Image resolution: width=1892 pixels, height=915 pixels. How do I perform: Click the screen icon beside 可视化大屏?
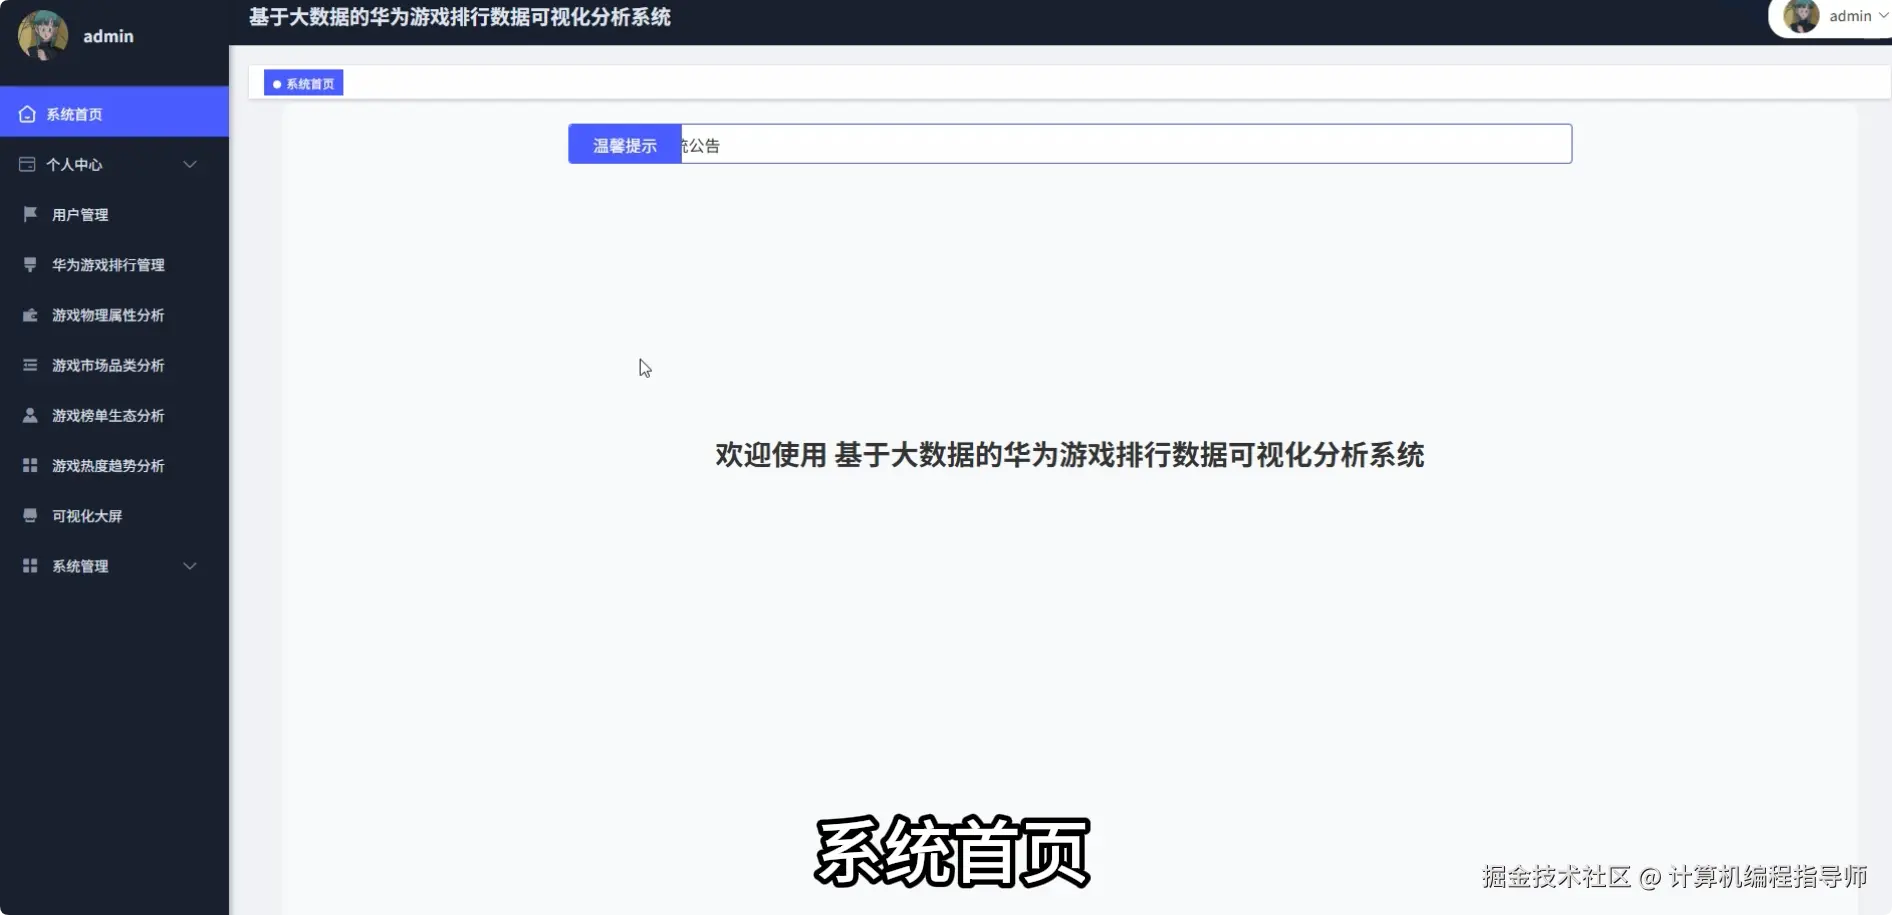click(30, 515)
